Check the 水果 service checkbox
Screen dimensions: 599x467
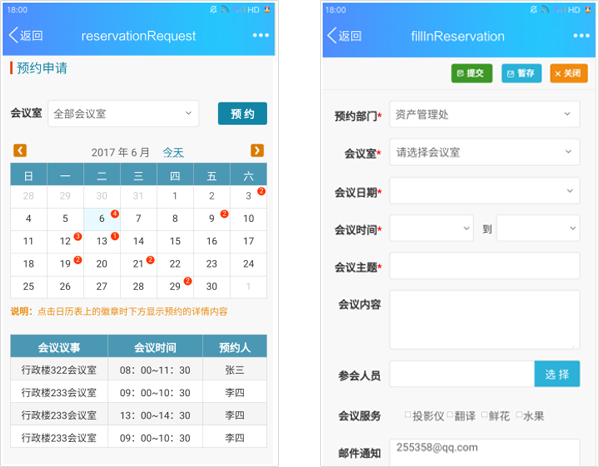pos(519,415)
